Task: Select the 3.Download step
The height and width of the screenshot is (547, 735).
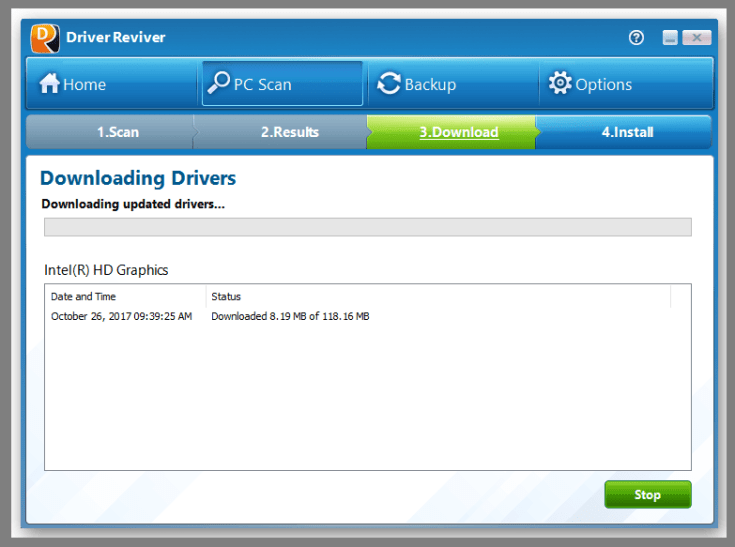Action: pyautogui.click(x=453, y=132)
